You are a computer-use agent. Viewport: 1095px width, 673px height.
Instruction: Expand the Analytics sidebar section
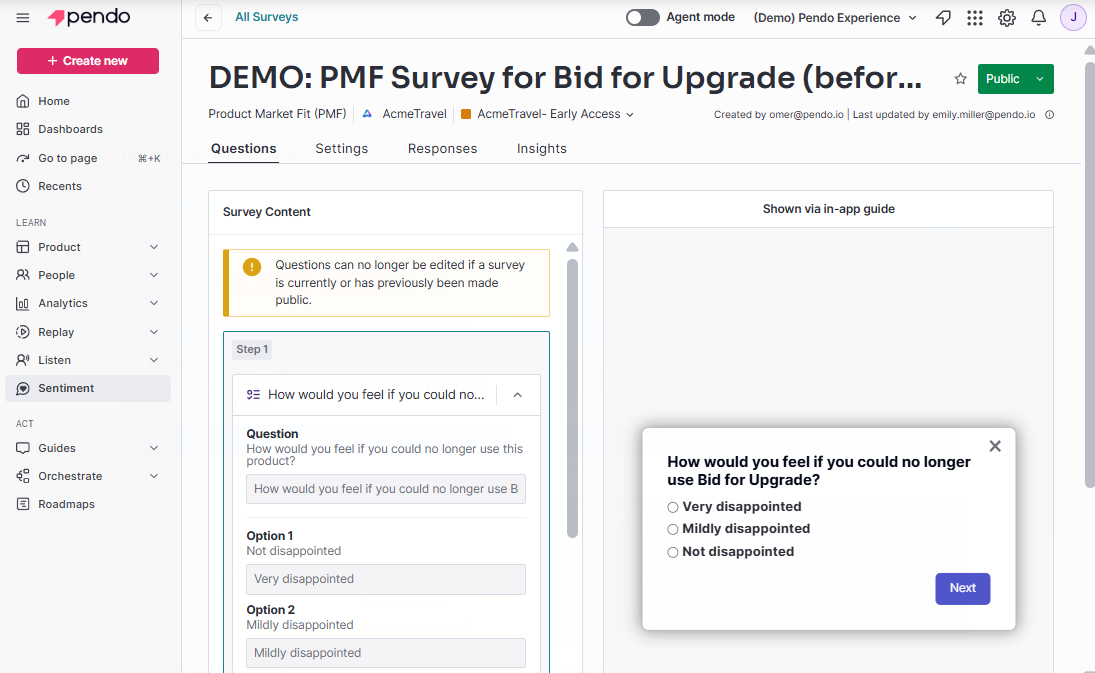pos(154,303)
